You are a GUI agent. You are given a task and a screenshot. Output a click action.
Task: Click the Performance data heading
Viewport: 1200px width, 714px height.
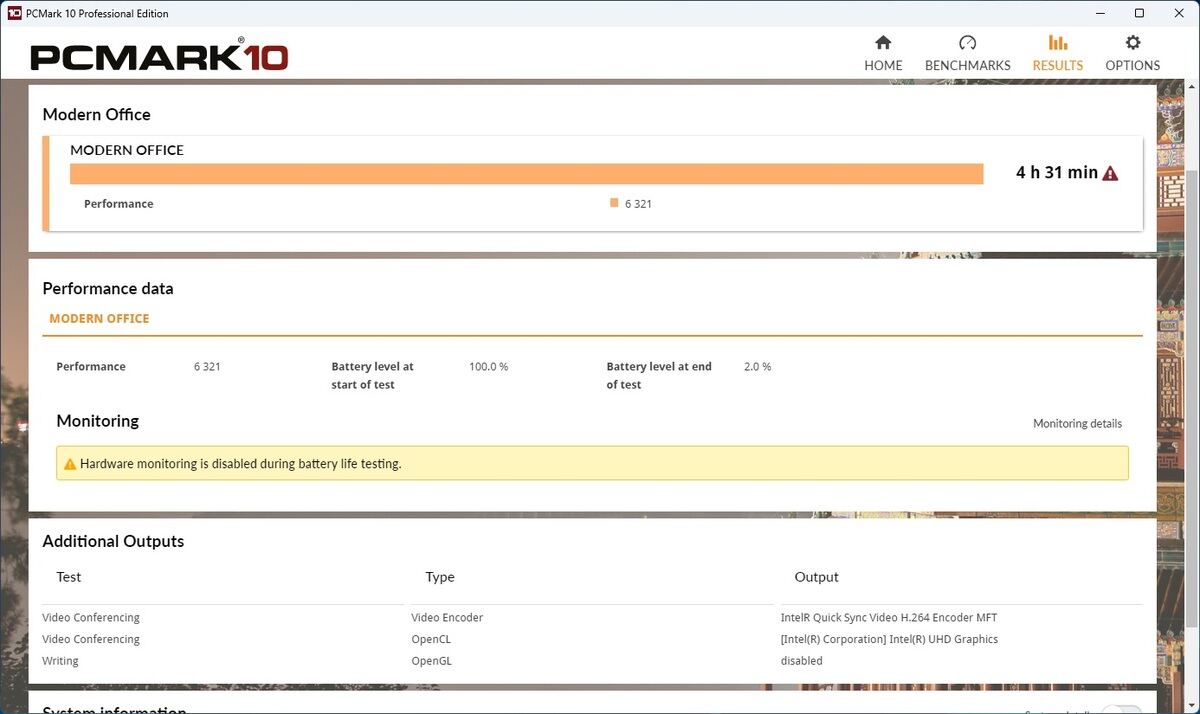point(108,288)
